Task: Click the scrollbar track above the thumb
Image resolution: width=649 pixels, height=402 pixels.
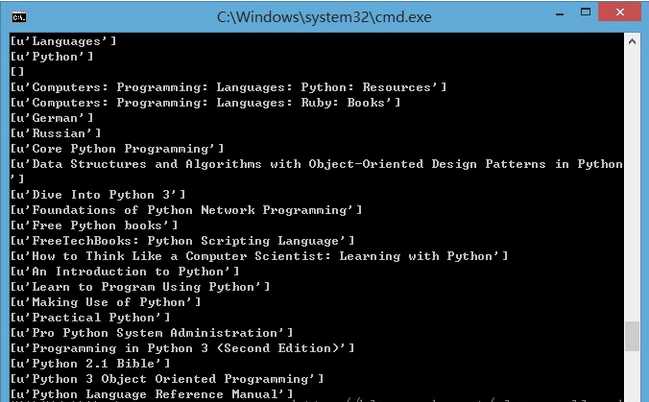Action: point(632,185)
